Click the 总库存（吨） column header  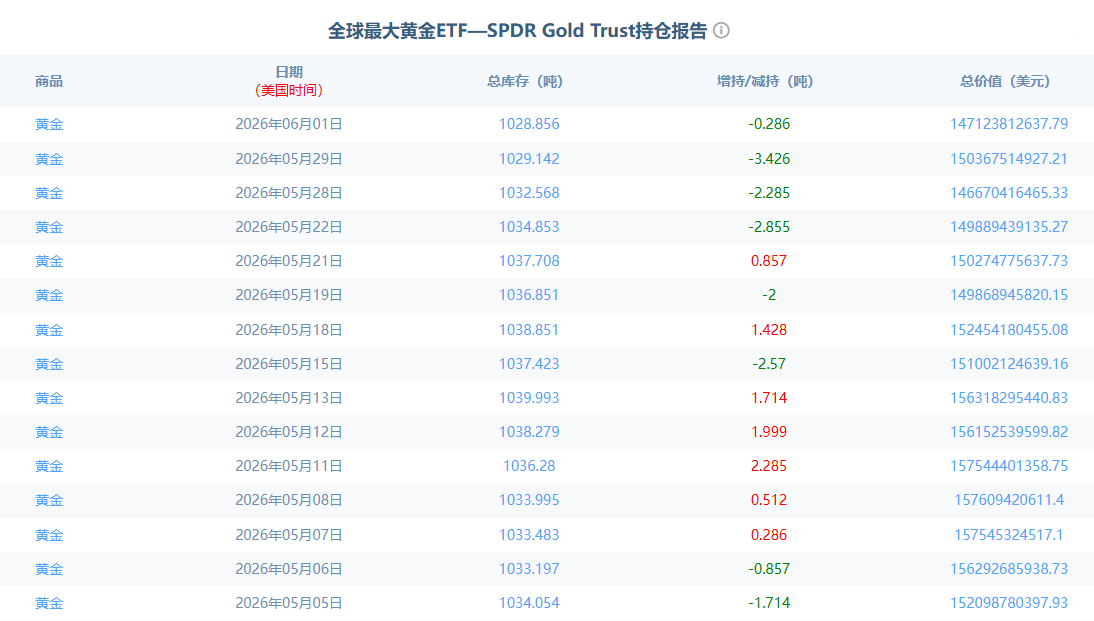pos(525,82)
